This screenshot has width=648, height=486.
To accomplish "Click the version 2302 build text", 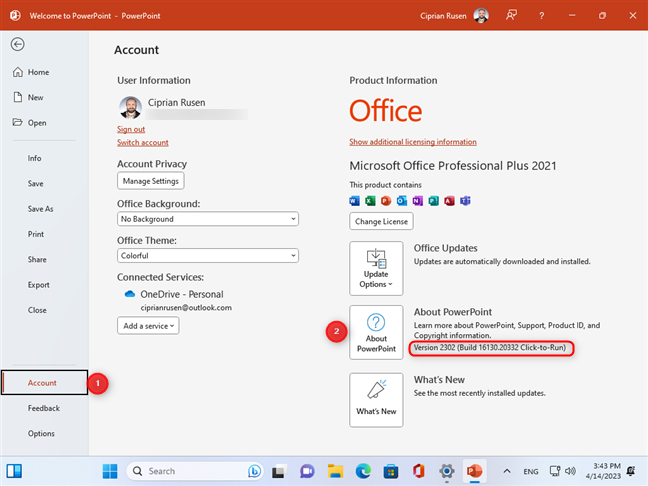I will pyautogui.click(x=490, y=348).
